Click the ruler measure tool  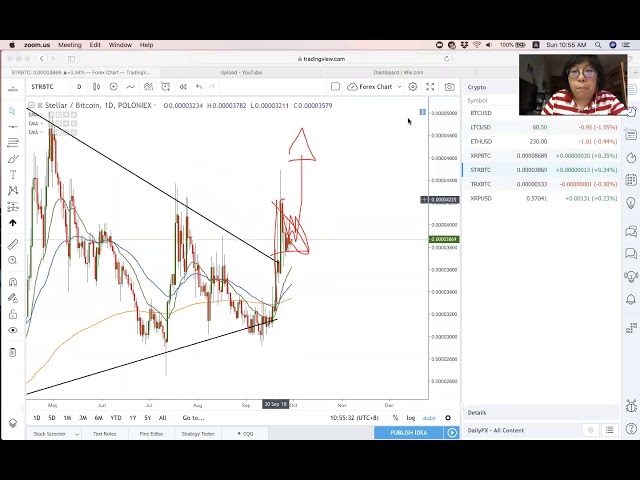[13, 244]
